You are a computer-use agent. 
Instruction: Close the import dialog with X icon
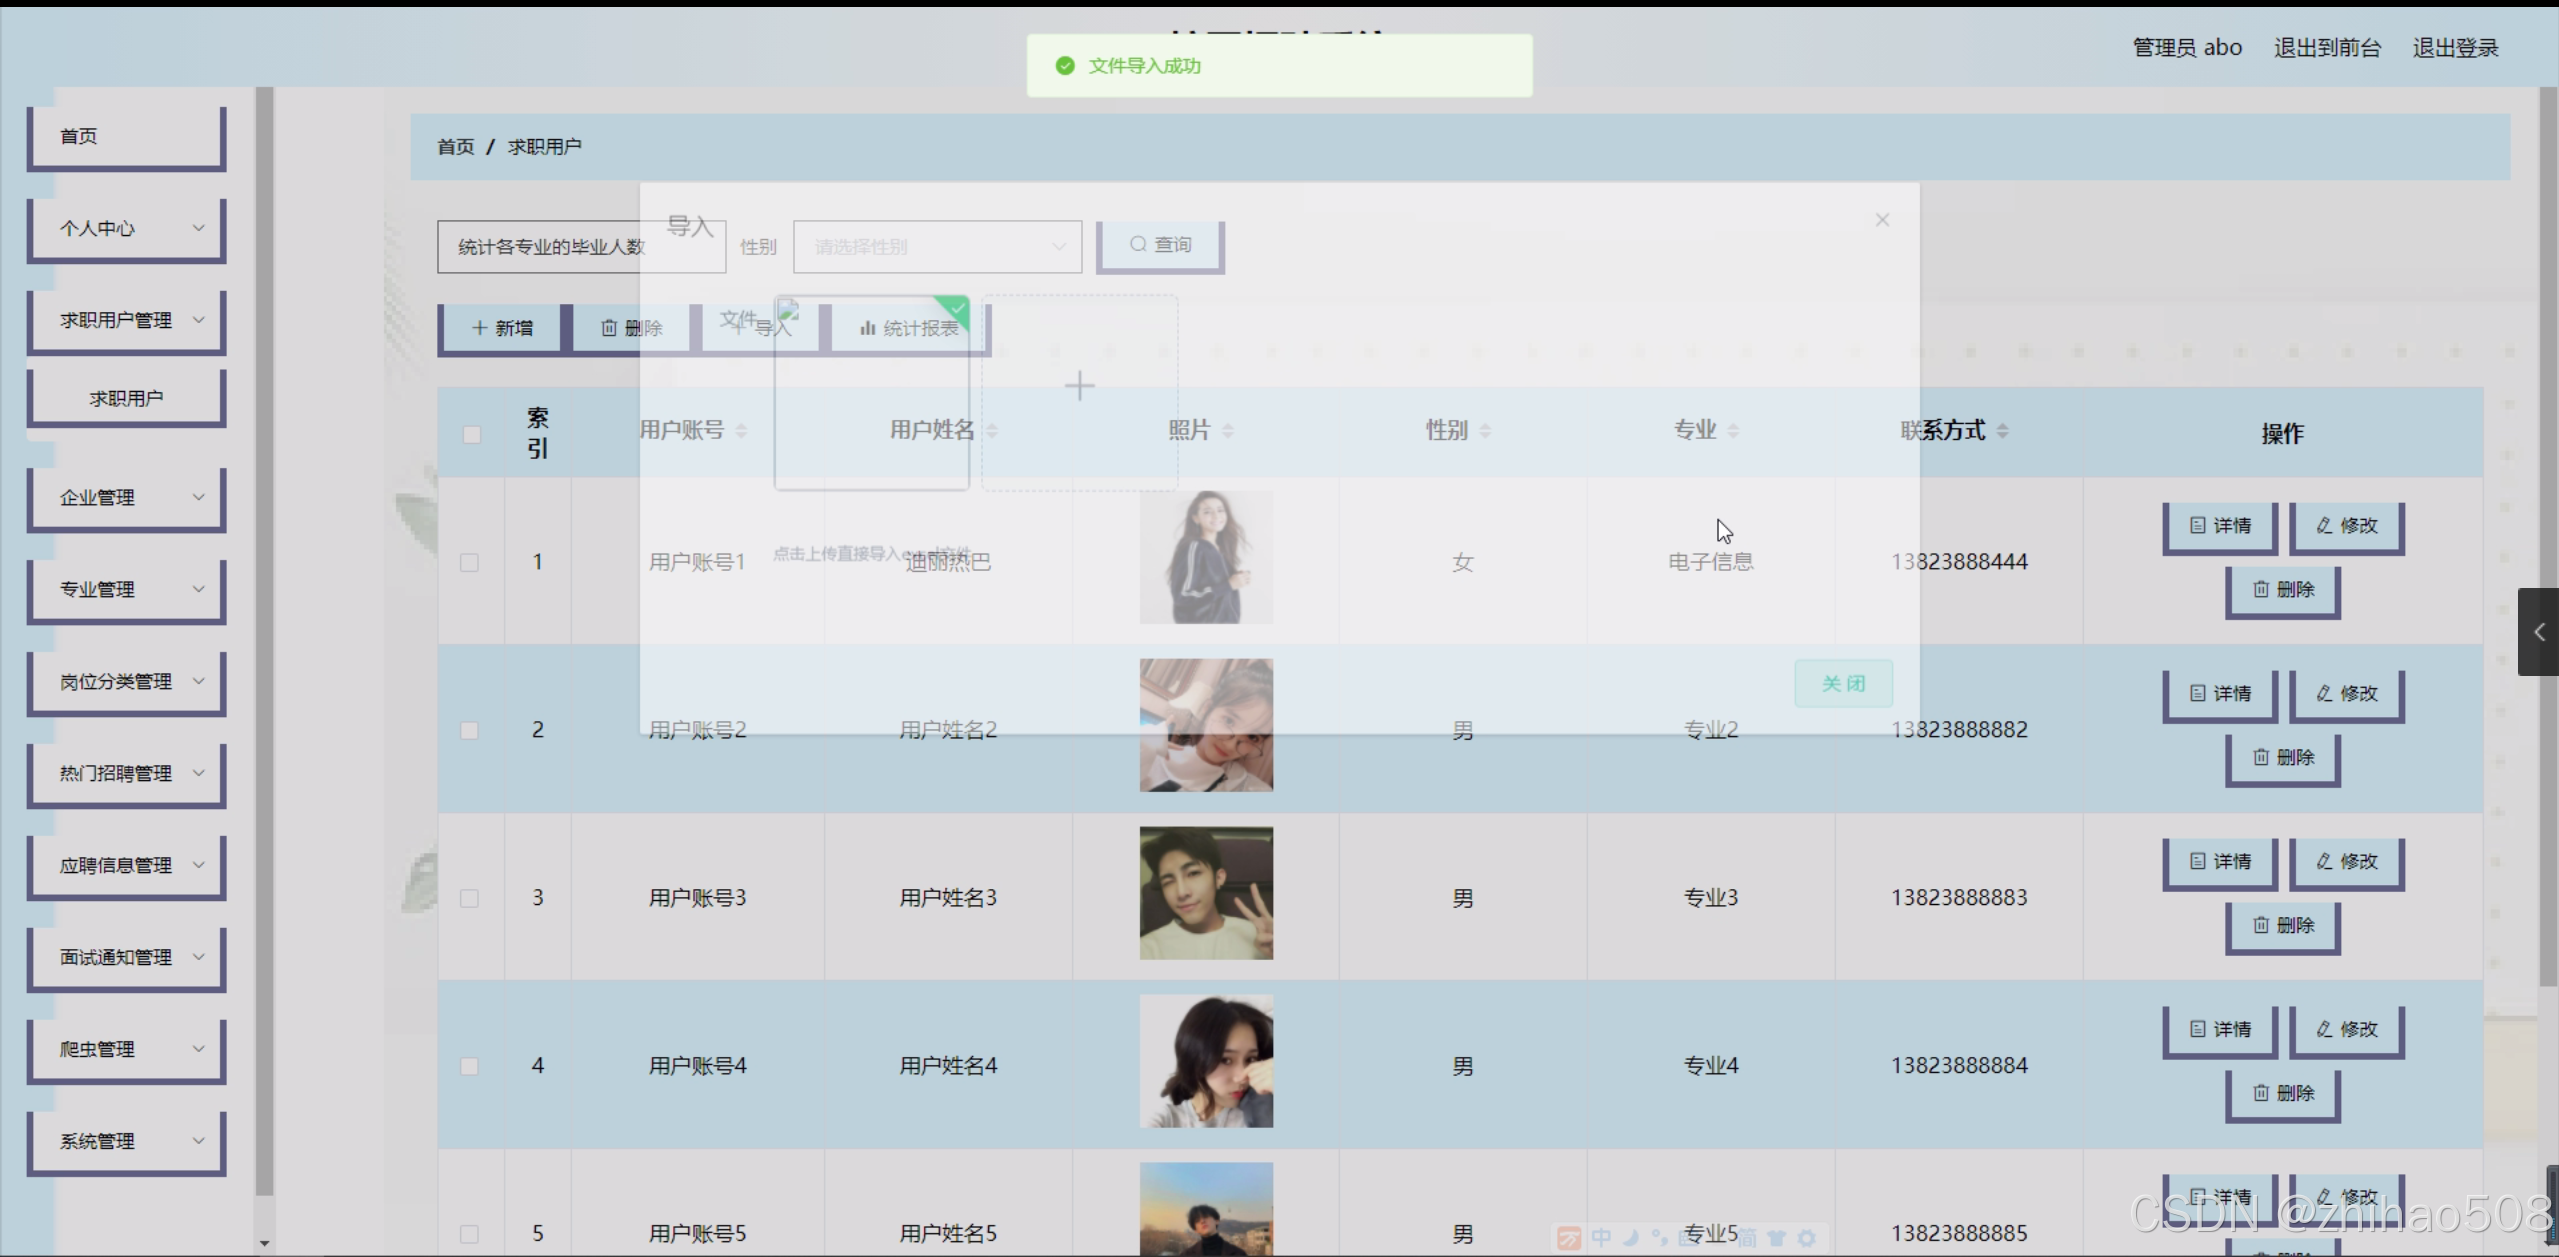1882,220
